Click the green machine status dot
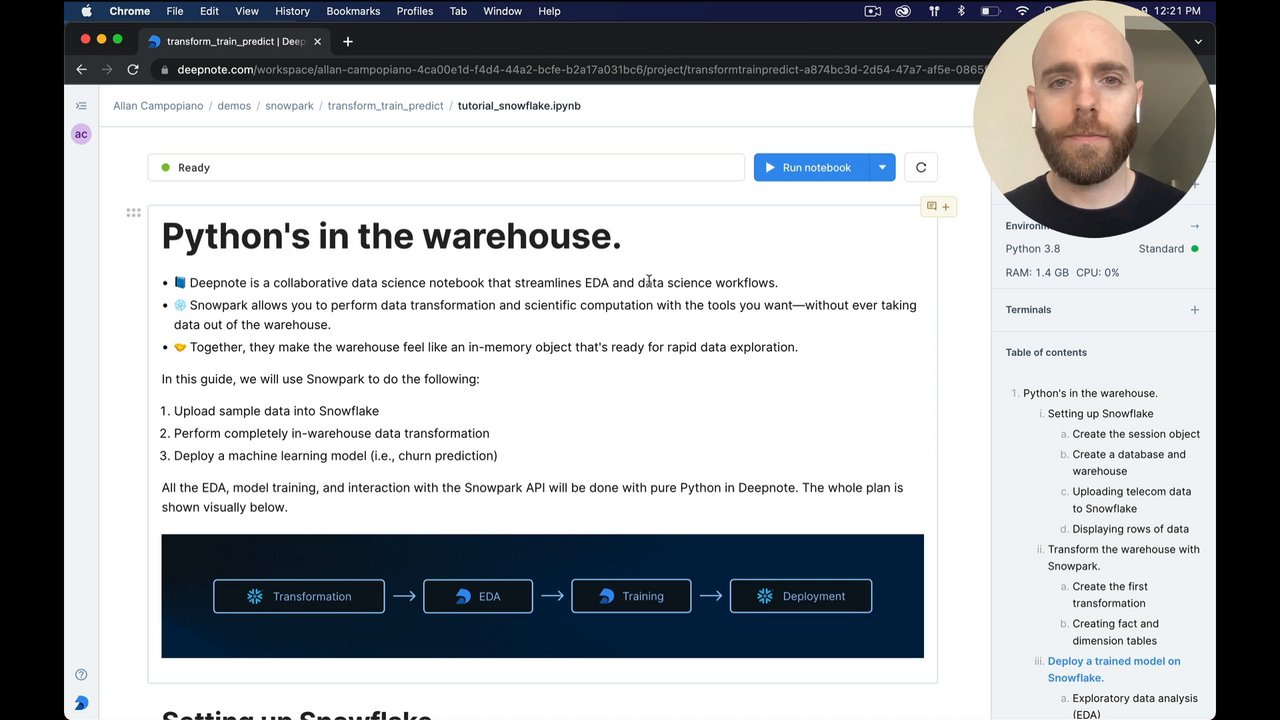 coord(1194,248)
